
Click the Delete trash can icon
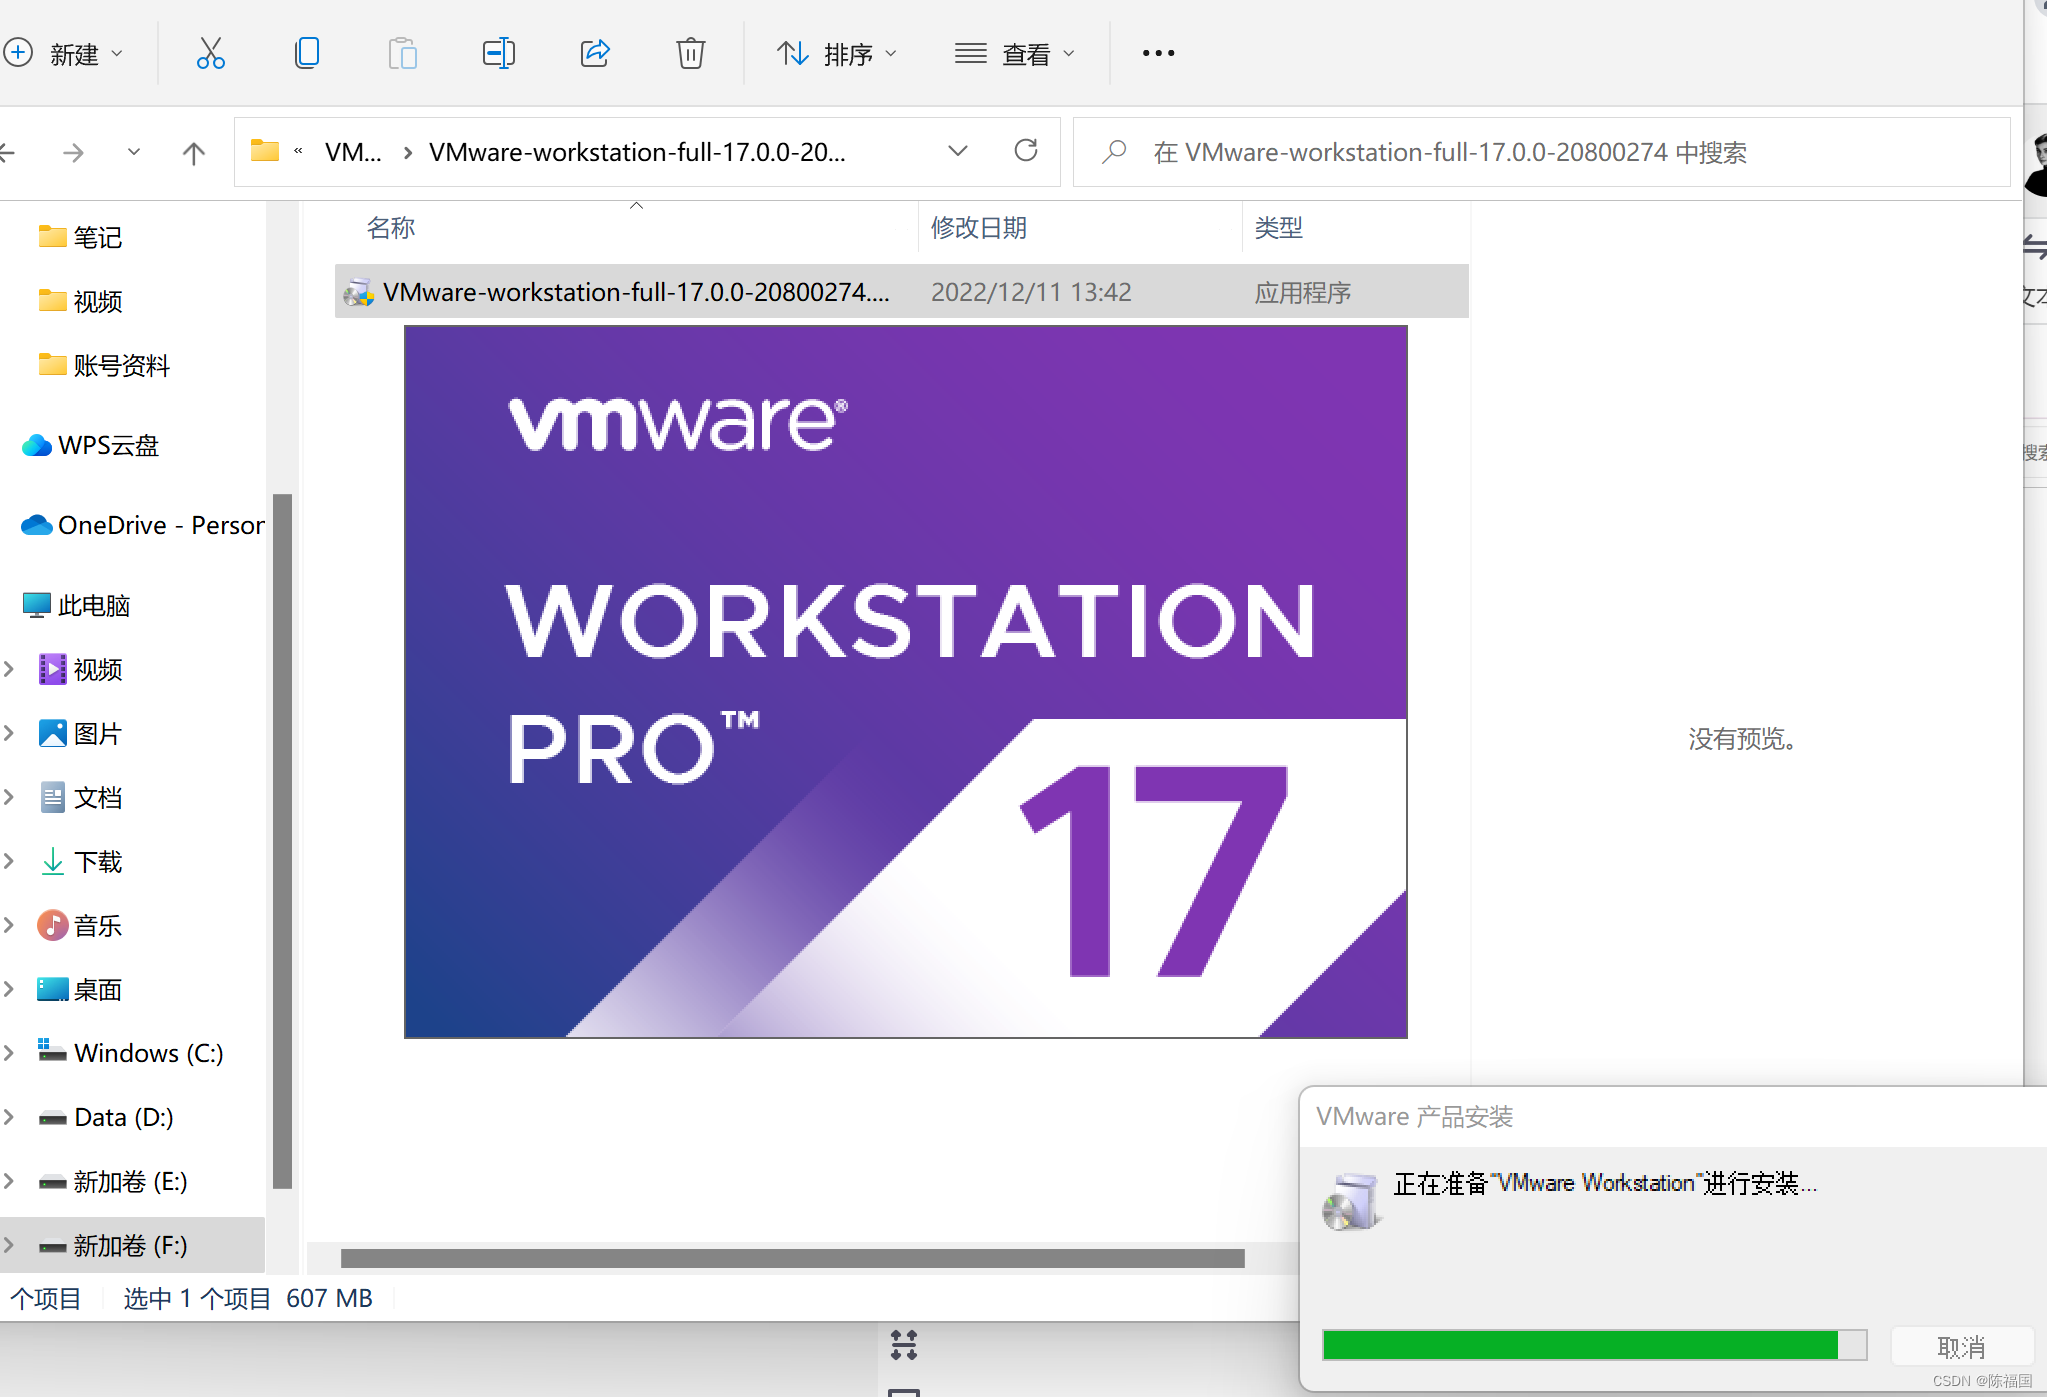pos(690,53)
